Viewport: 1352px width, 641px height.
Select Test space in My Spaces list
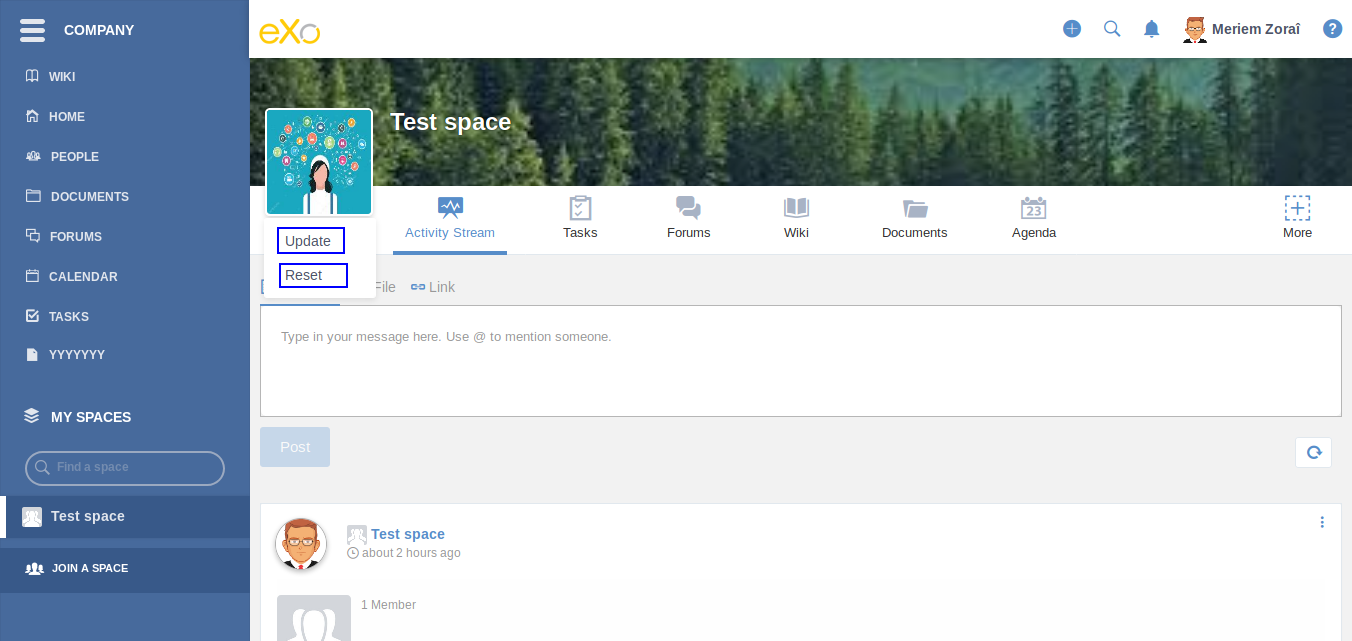125,516
